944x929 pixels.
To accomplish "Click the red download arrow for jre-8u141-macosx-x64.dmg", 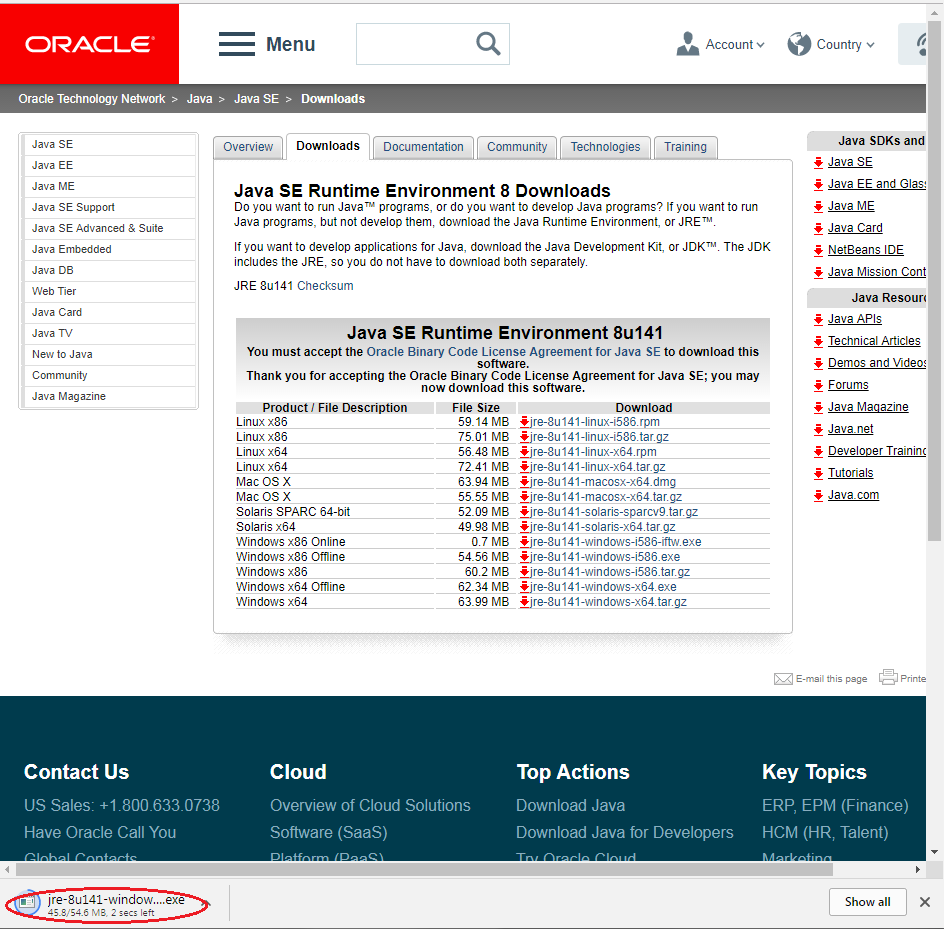I will pyautogui.click(x=524, y=482).
